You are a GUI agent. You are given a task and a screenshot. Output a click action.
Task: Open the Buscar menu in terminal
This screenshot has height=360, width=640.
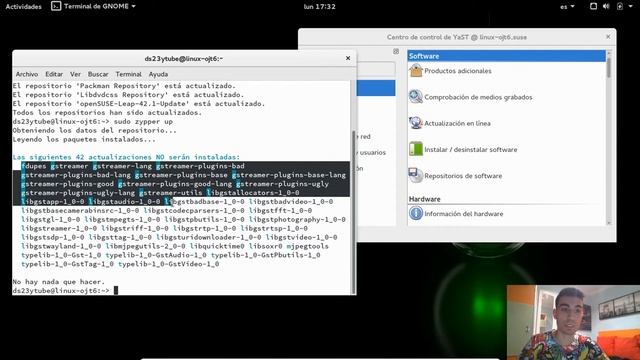[98, 74]
